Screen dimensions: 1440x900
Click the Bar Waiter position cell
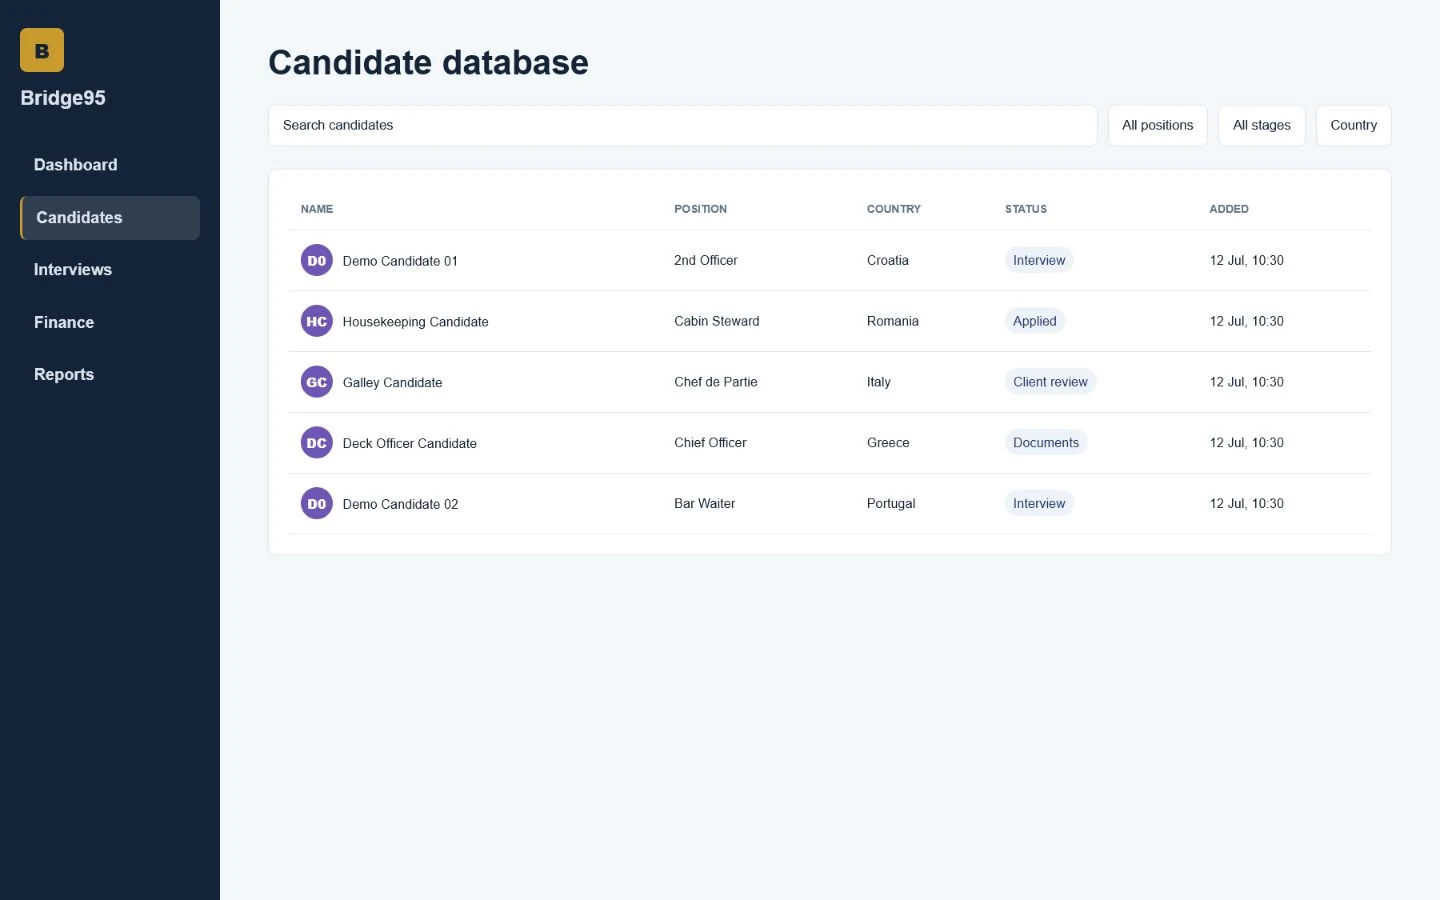[705, 504]
